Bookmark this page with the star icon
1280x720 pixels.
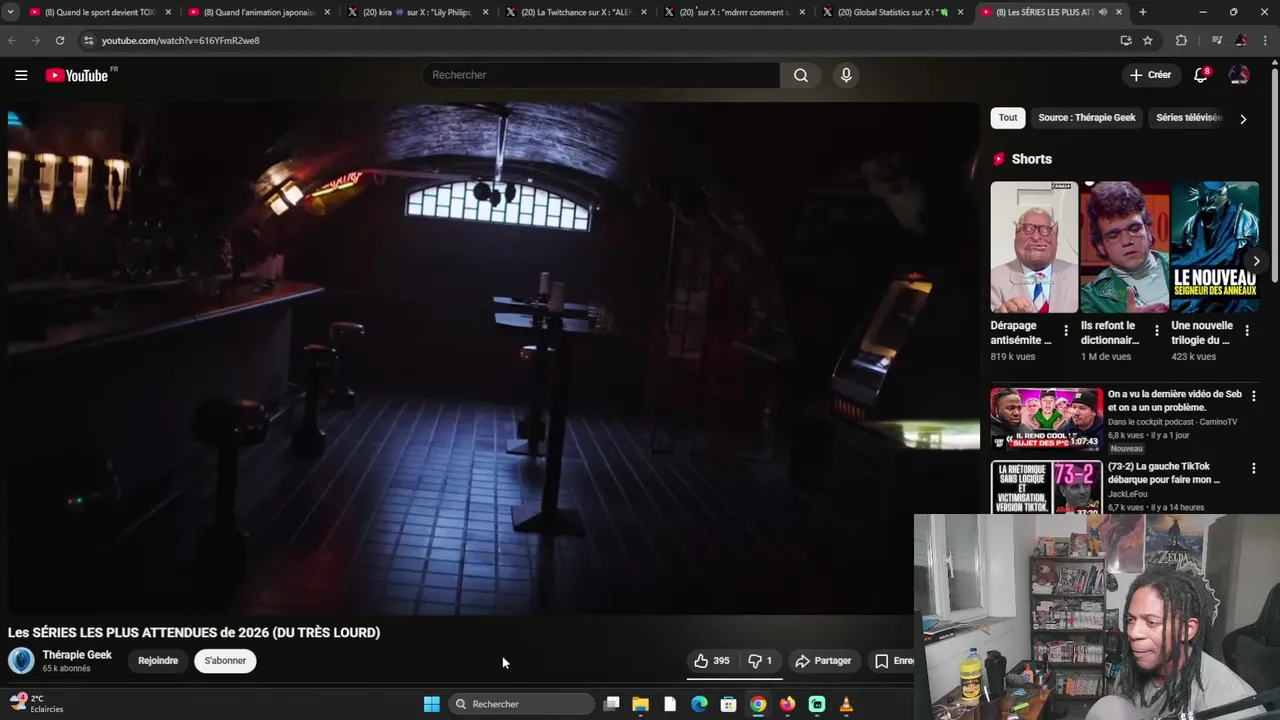[1148, 40]
